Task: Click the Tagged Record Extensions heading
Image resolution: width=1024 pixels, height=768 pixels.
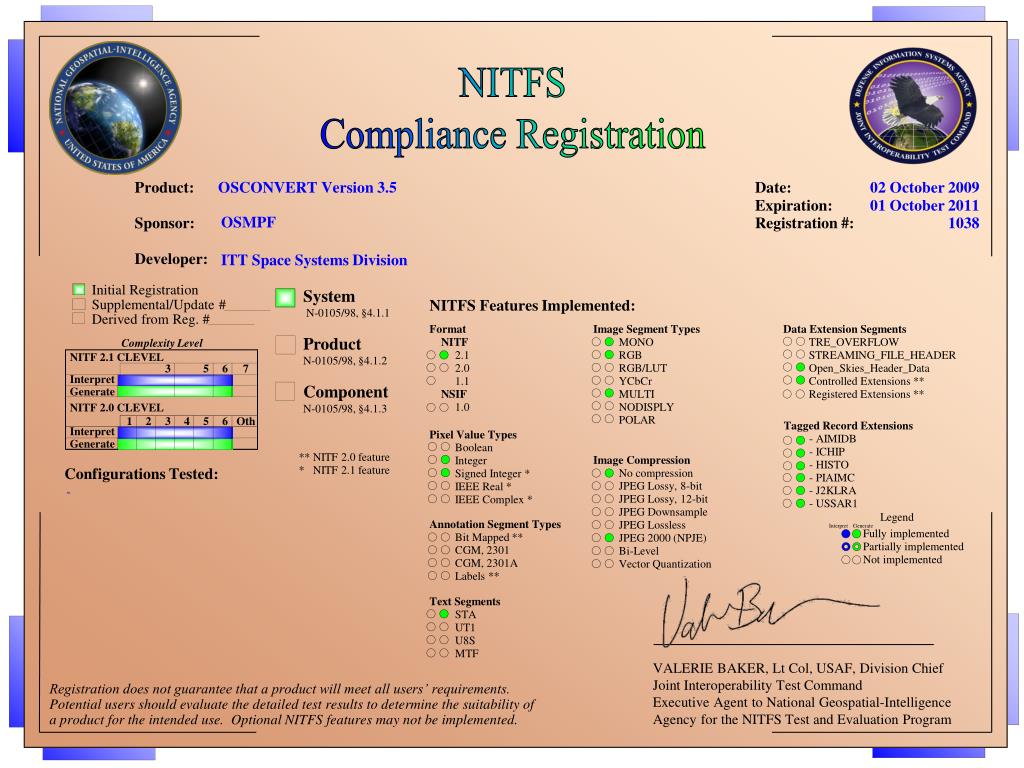Action: pos(848,426)
